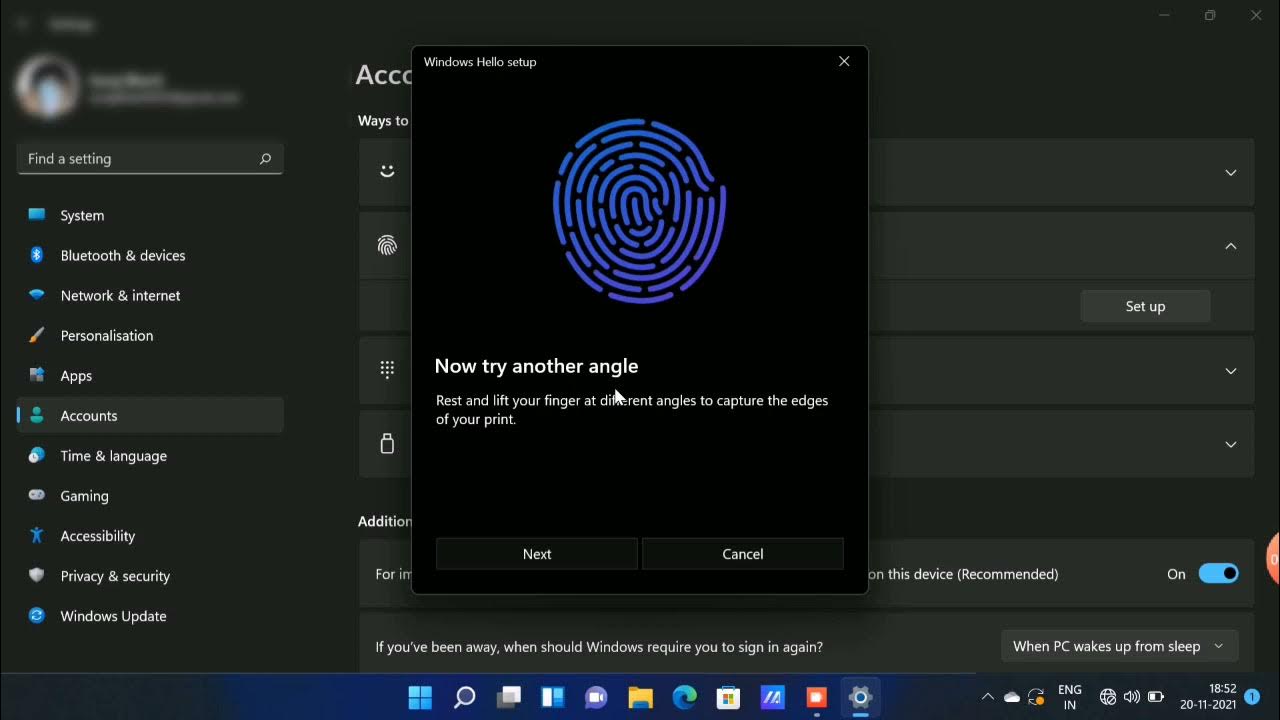Show hidden system tray icons
Viewport: 1280px width, 720px height.
(988, 697)
